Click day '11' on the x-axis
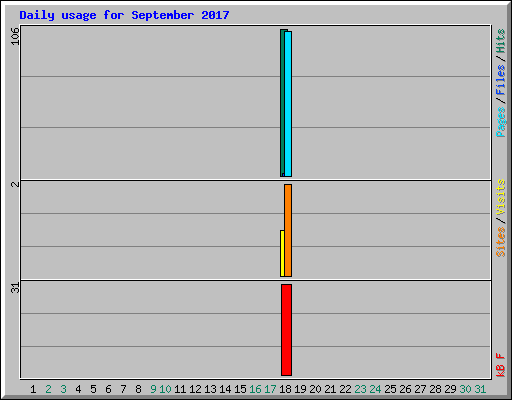Viewport: 512px width, 400px height. click(180, 389)
